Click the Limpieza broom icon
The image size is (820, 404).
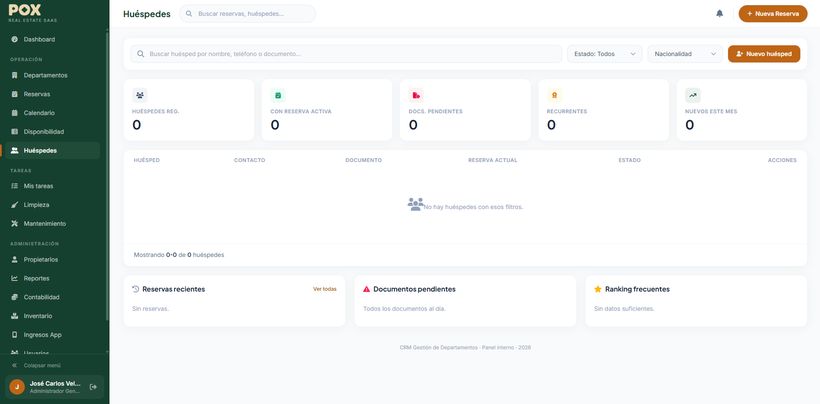coord(14,205)
